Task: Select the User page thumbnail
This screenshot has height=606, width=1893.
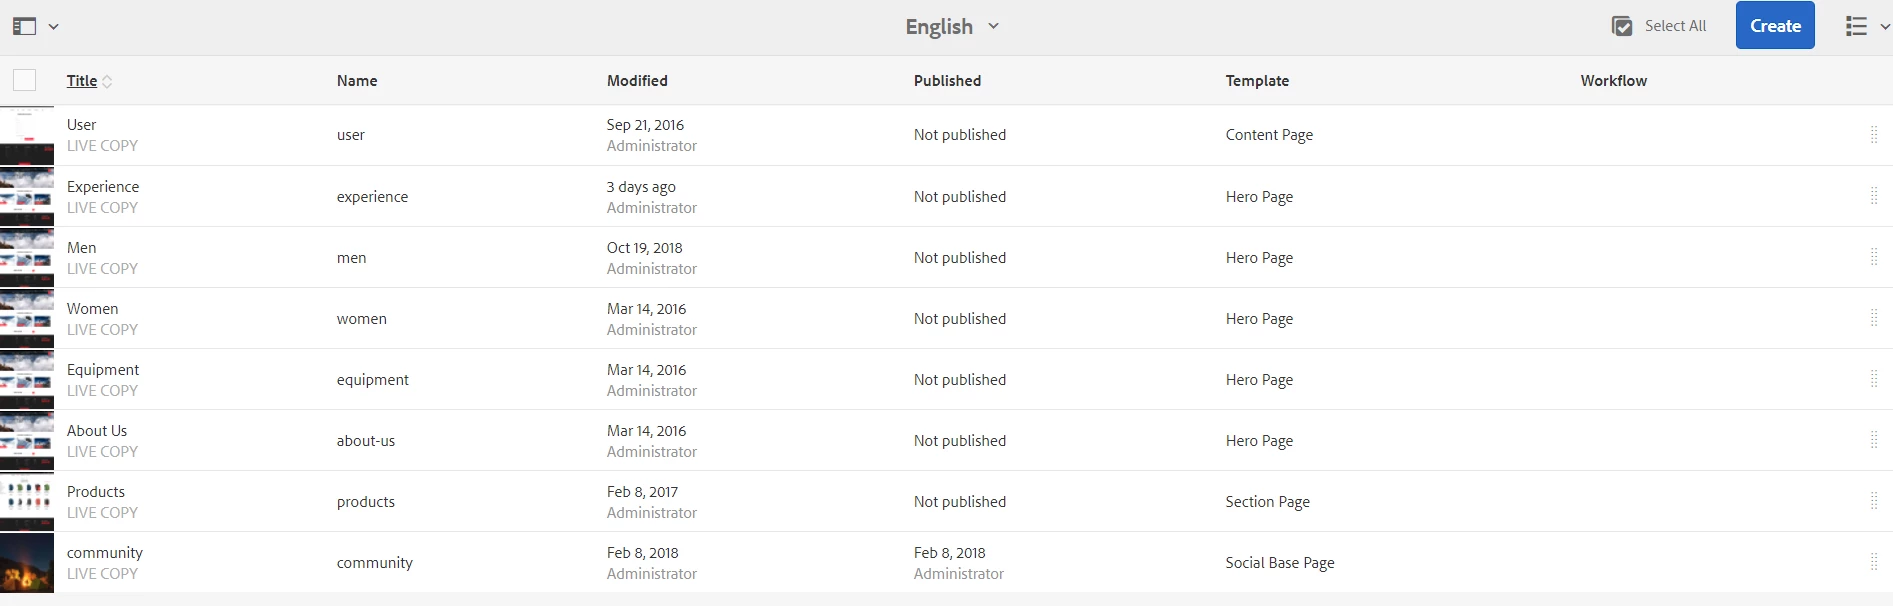Action: coord(27,135)
